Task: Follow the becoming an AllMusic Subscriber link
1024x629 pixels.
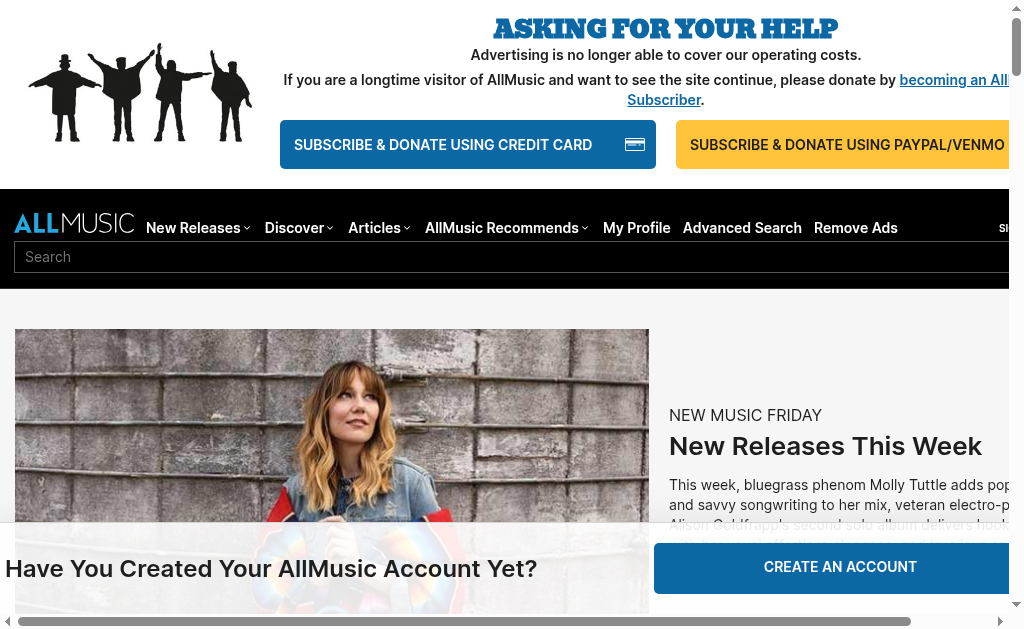Action: point(953,80)
